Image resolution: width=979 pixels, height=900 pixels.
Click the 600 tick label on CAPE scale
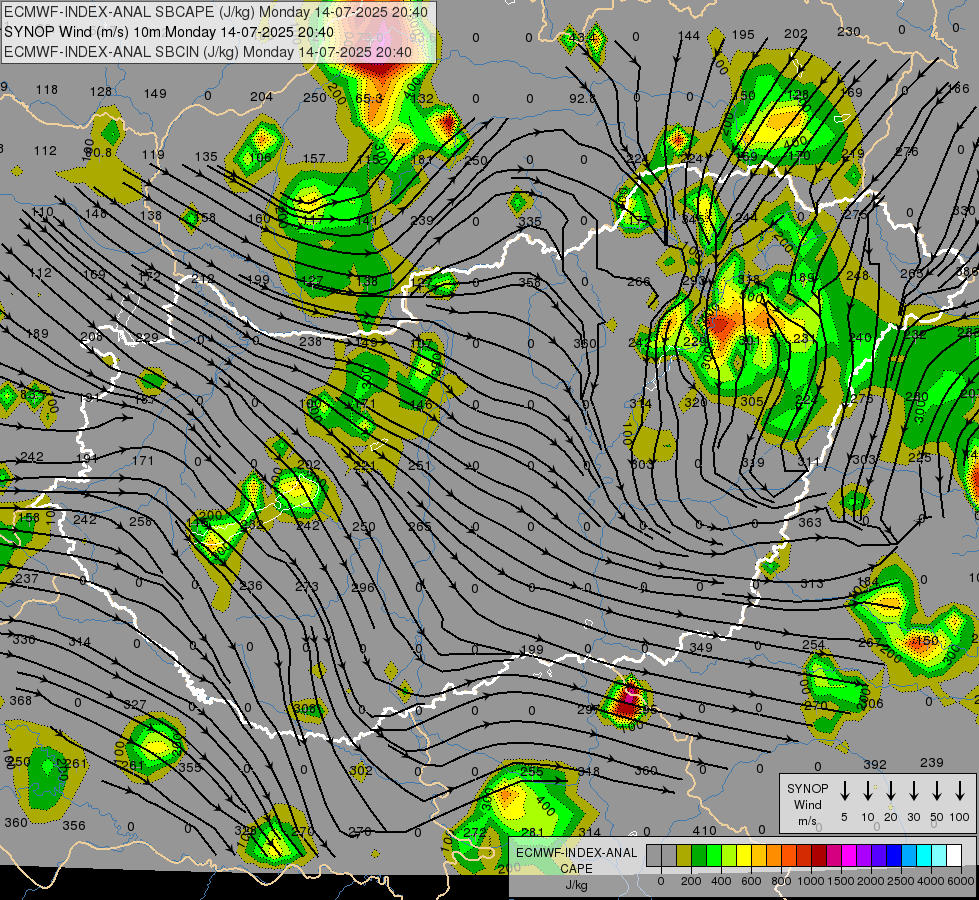tap(751, 881)
